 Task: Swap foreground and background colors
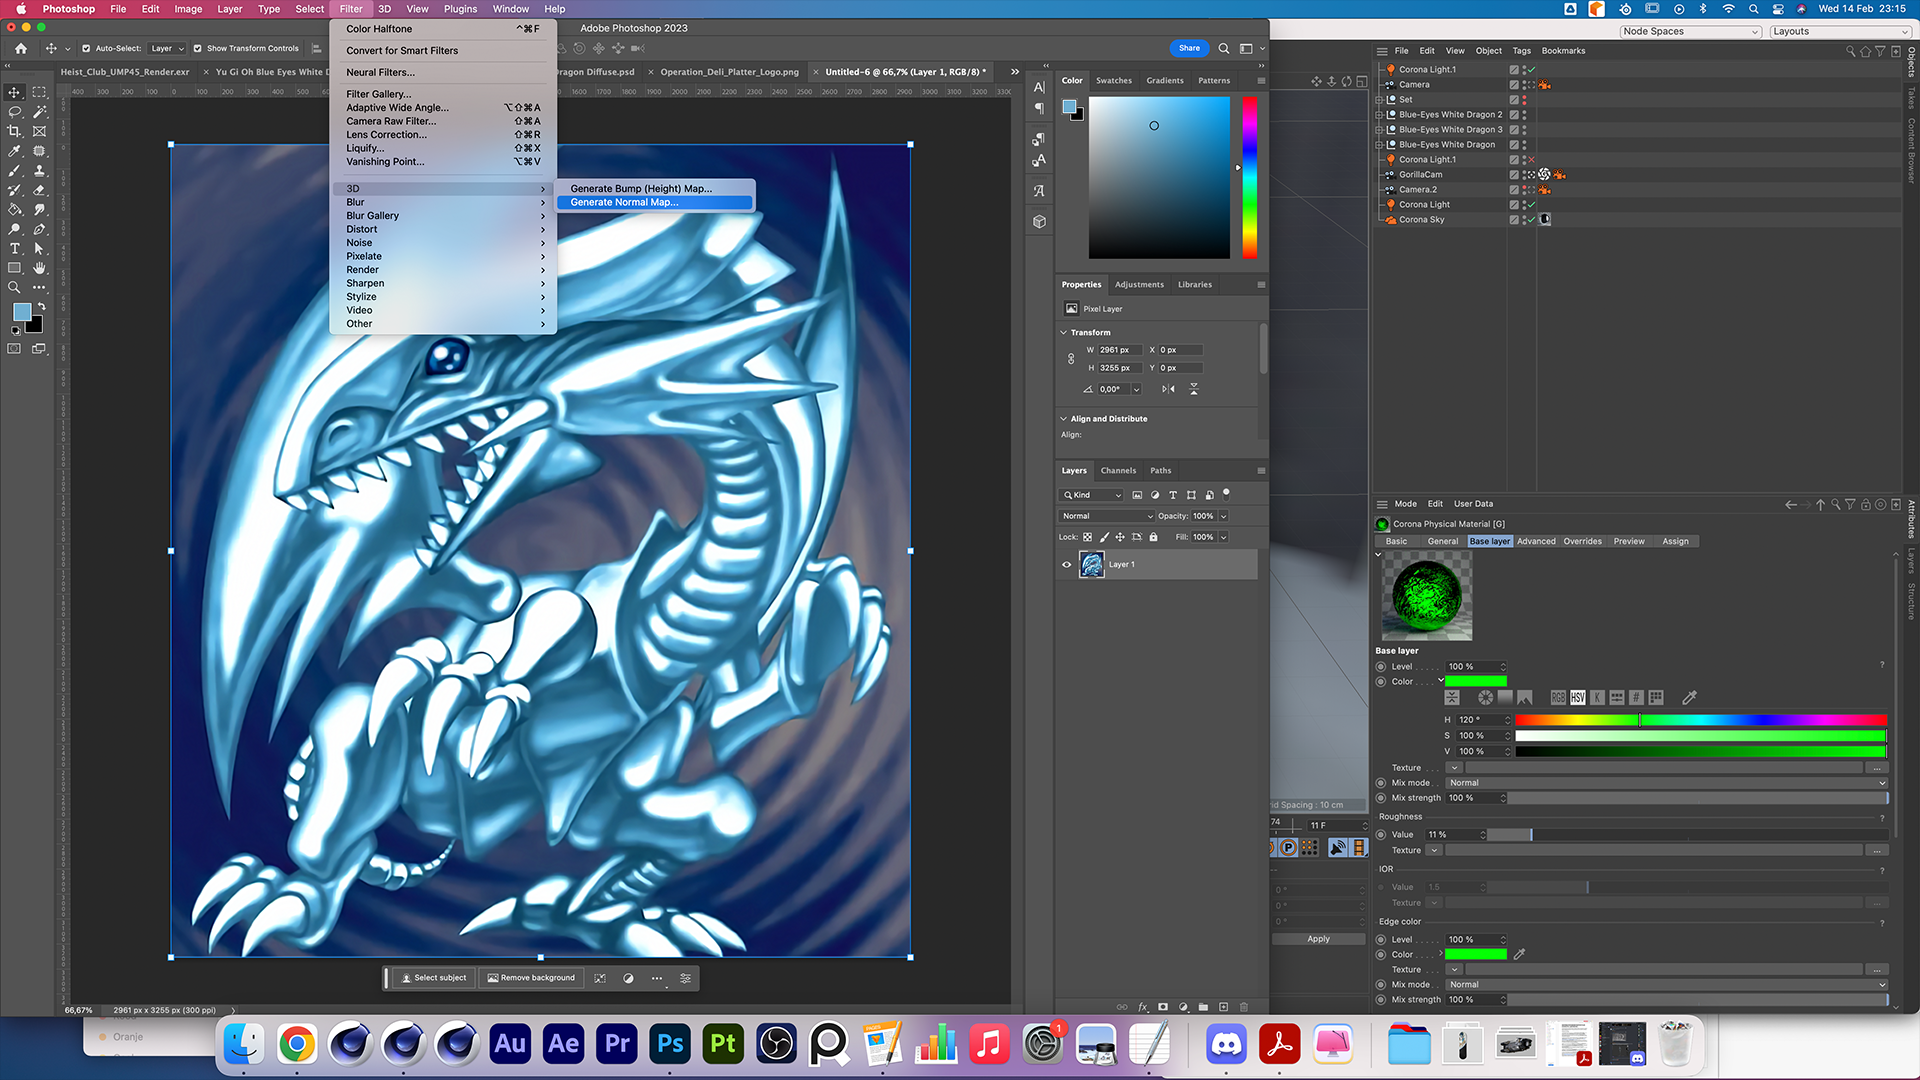[41, 306]
